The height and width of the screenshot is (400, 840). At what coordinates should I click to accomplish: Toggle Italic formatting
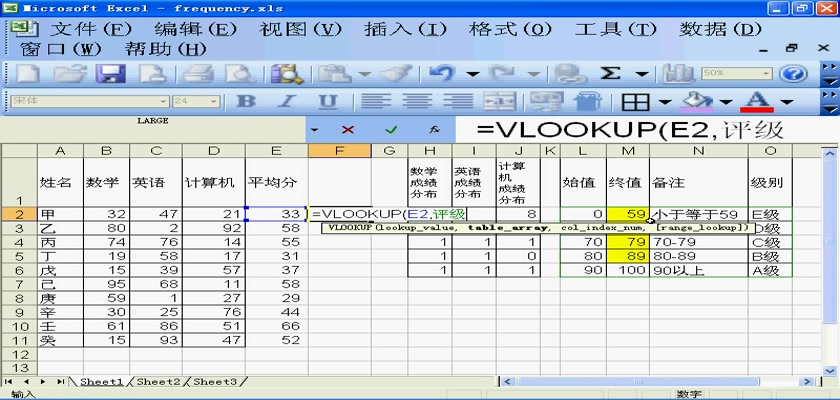286,101
